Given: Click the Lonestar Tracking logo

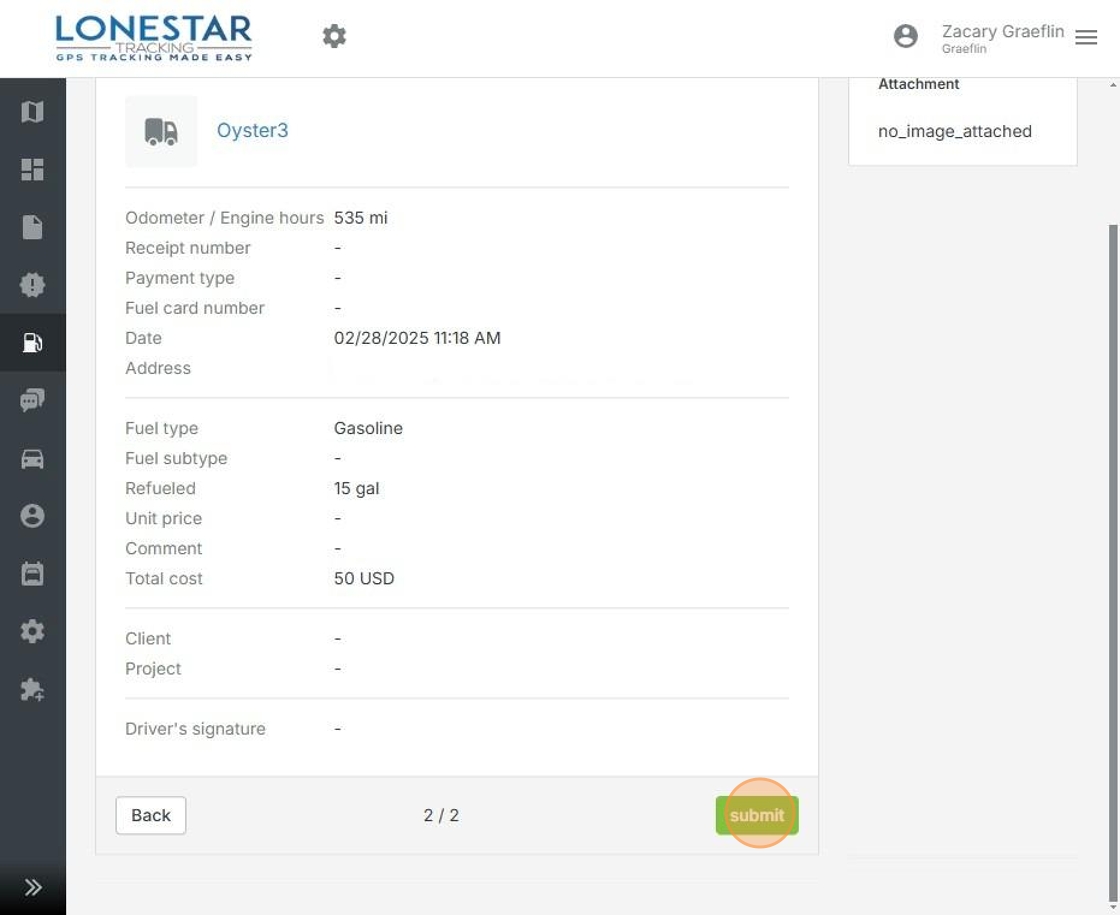Looking at the screenshot, I should point(154,38).
